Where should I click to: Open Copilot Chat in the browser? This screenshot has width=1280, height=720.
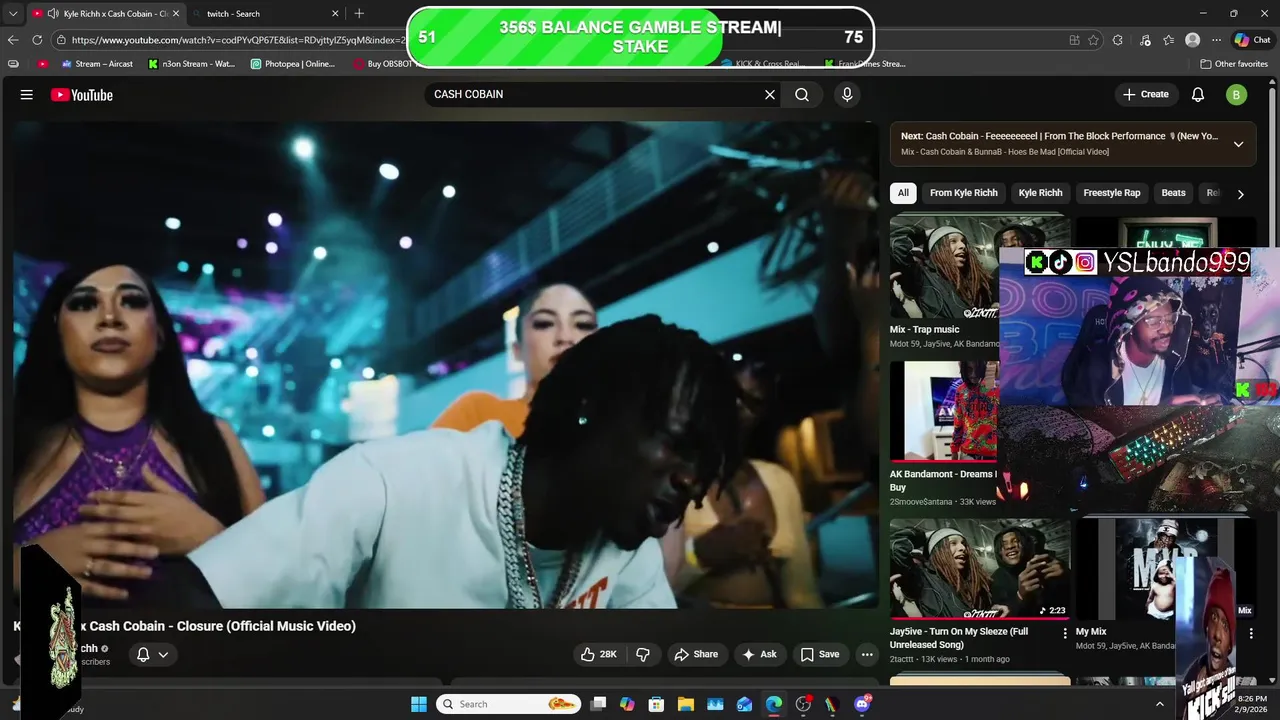coord(1253,40)
